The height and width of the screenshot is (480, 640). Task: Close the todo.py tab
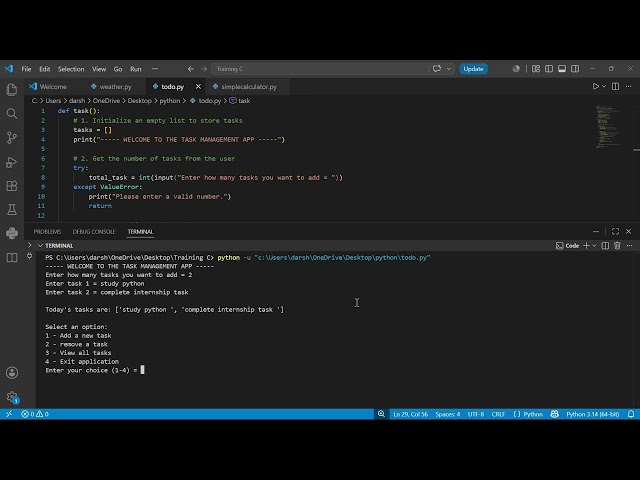[x=198, y=87]
